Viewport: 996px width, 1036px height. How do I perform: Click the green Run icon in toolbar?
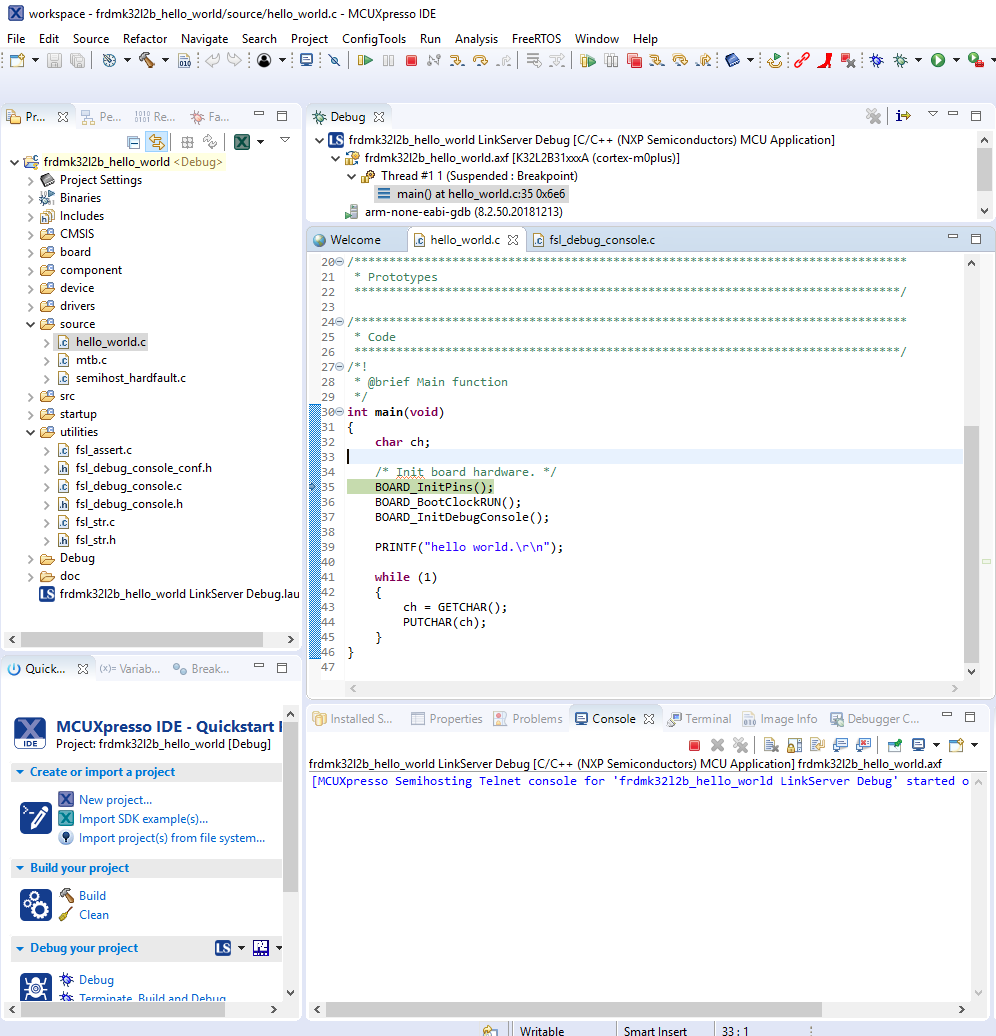(938, 61)
